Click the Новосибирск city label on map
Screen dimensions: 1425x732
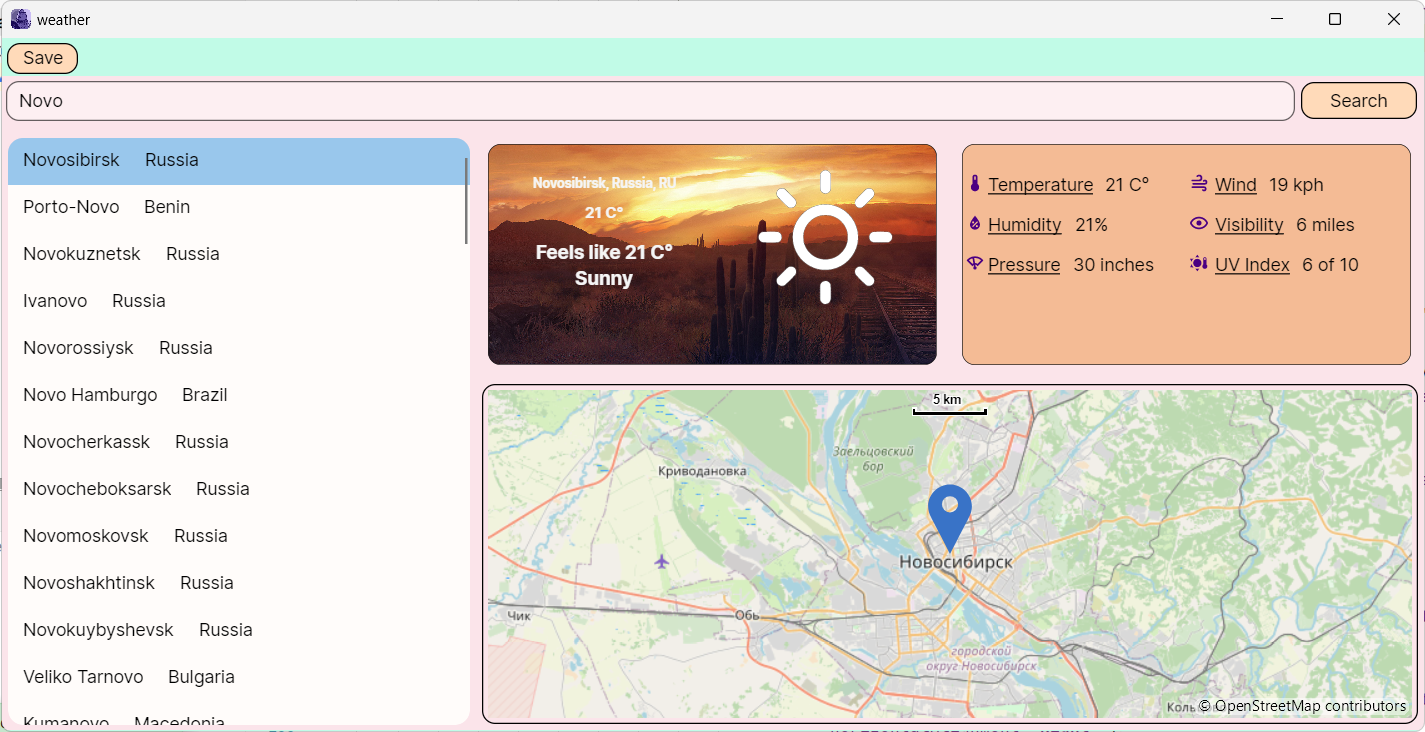[x=955, y=562]
